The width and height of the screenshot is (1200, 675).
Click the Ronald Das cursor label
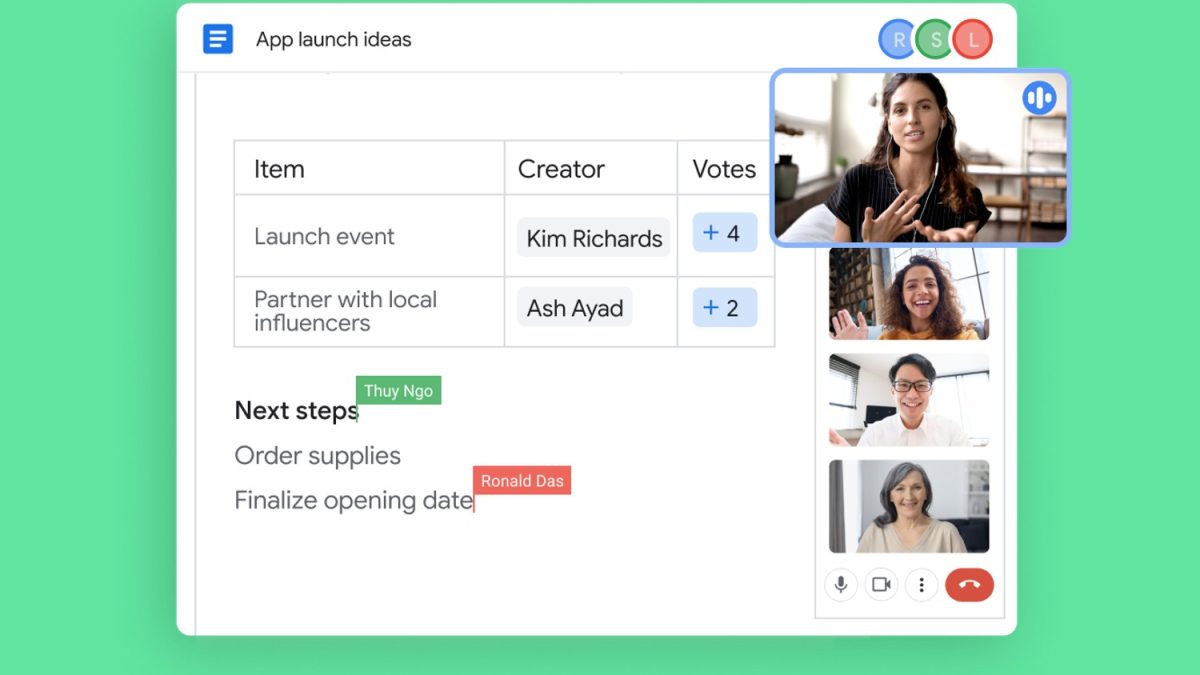point(522,481)
